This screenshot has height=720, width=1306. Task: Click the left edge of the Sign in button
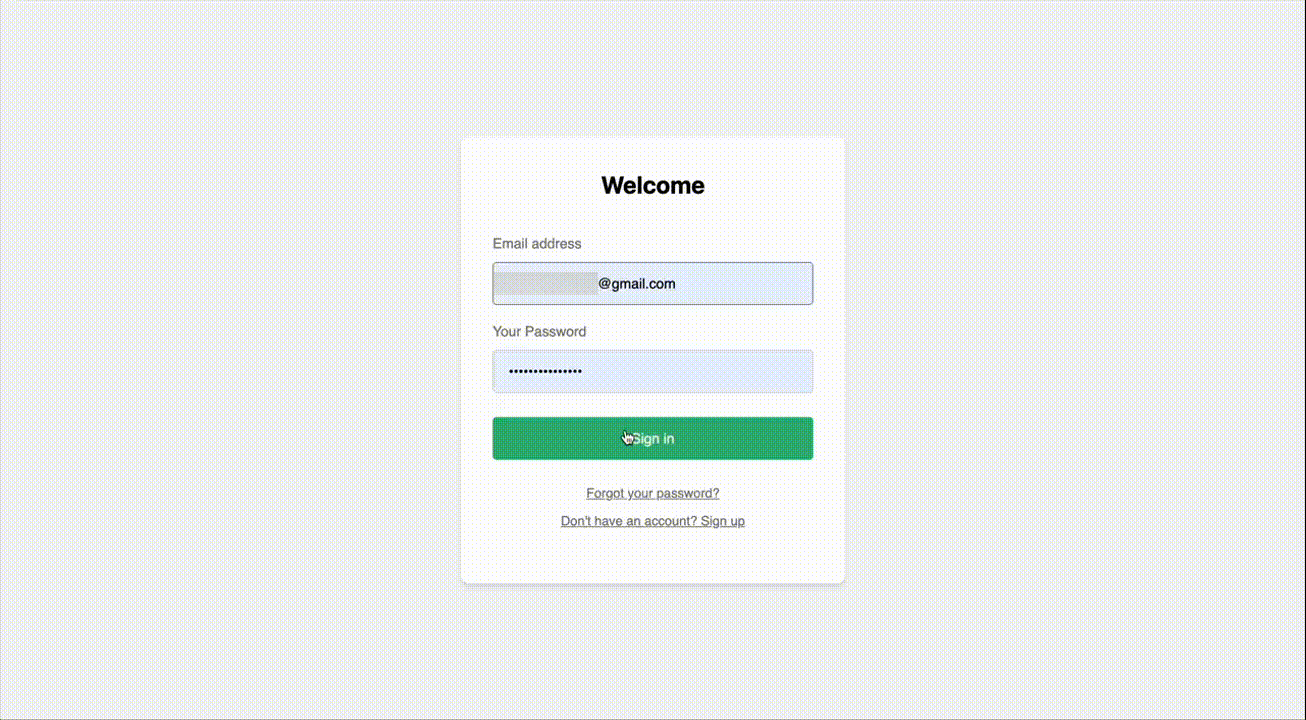[x=500, y=438]
